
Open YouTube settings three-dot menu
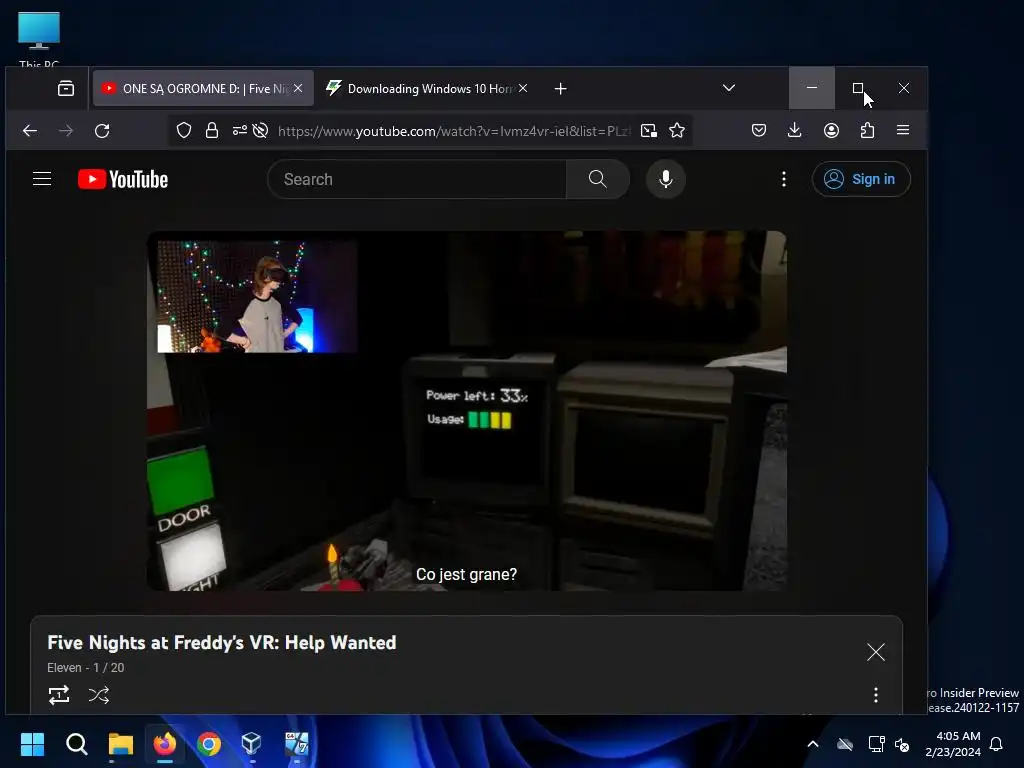tap(784, 179)
